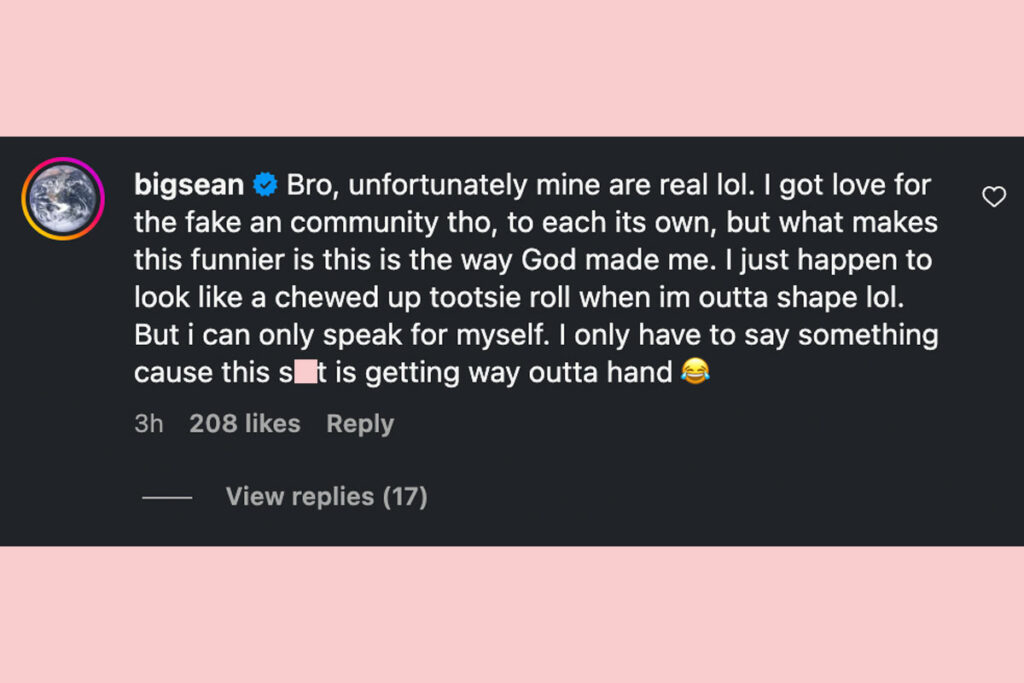Click the dash line before View replies

(168, 496)
